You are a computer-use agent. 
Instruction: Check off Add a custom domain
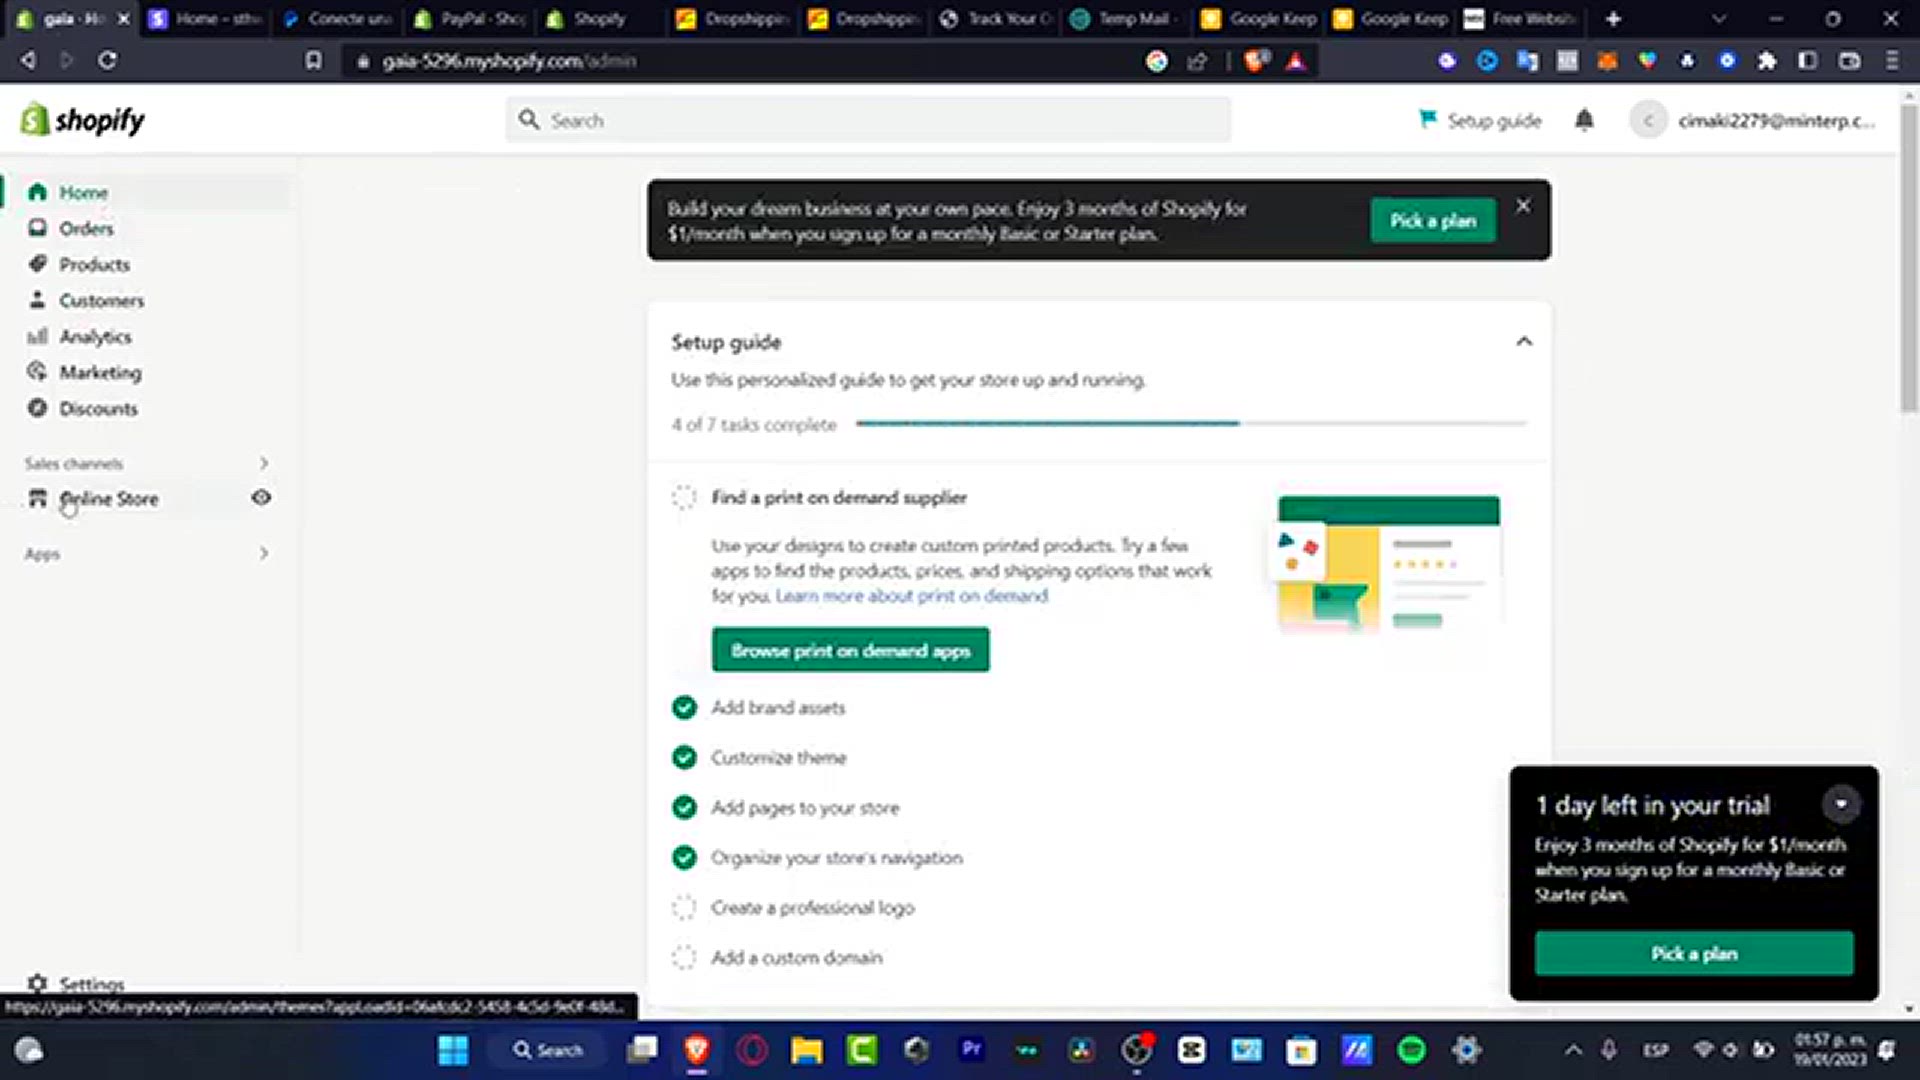click(684, 958)
